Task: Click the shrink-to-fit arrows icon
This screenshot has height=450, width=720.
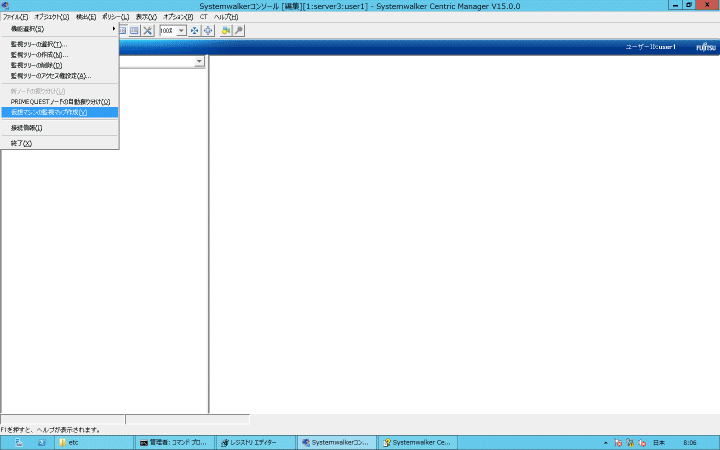Action: coord(194,31)
